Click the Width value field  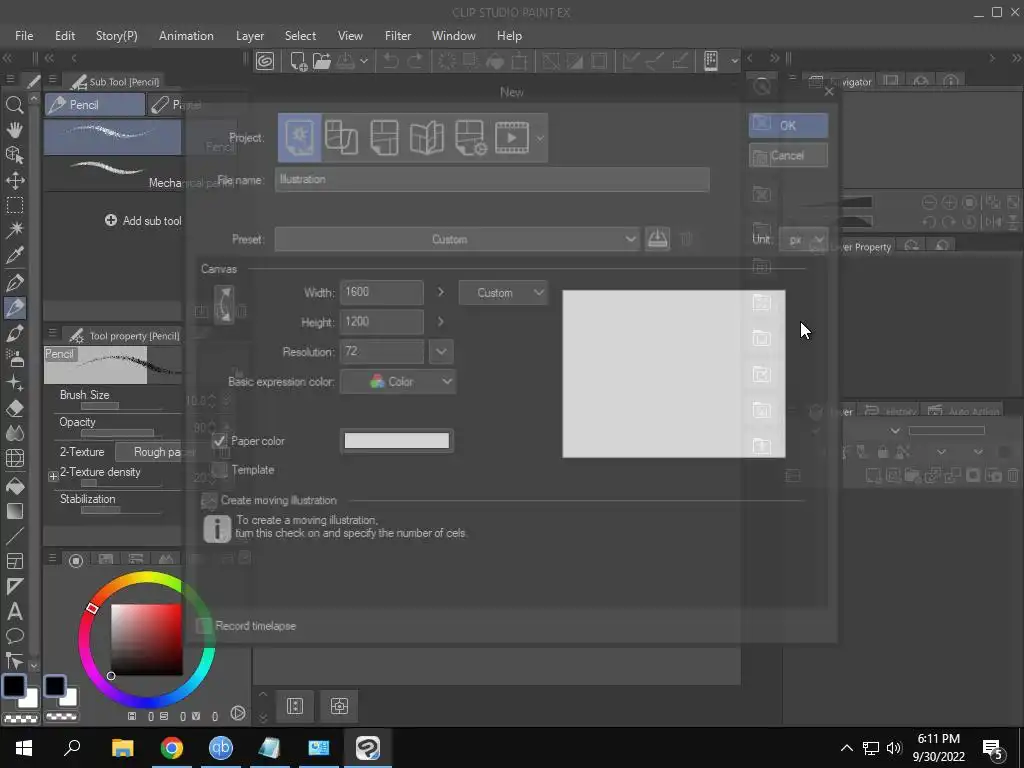(x=381, y=292)
